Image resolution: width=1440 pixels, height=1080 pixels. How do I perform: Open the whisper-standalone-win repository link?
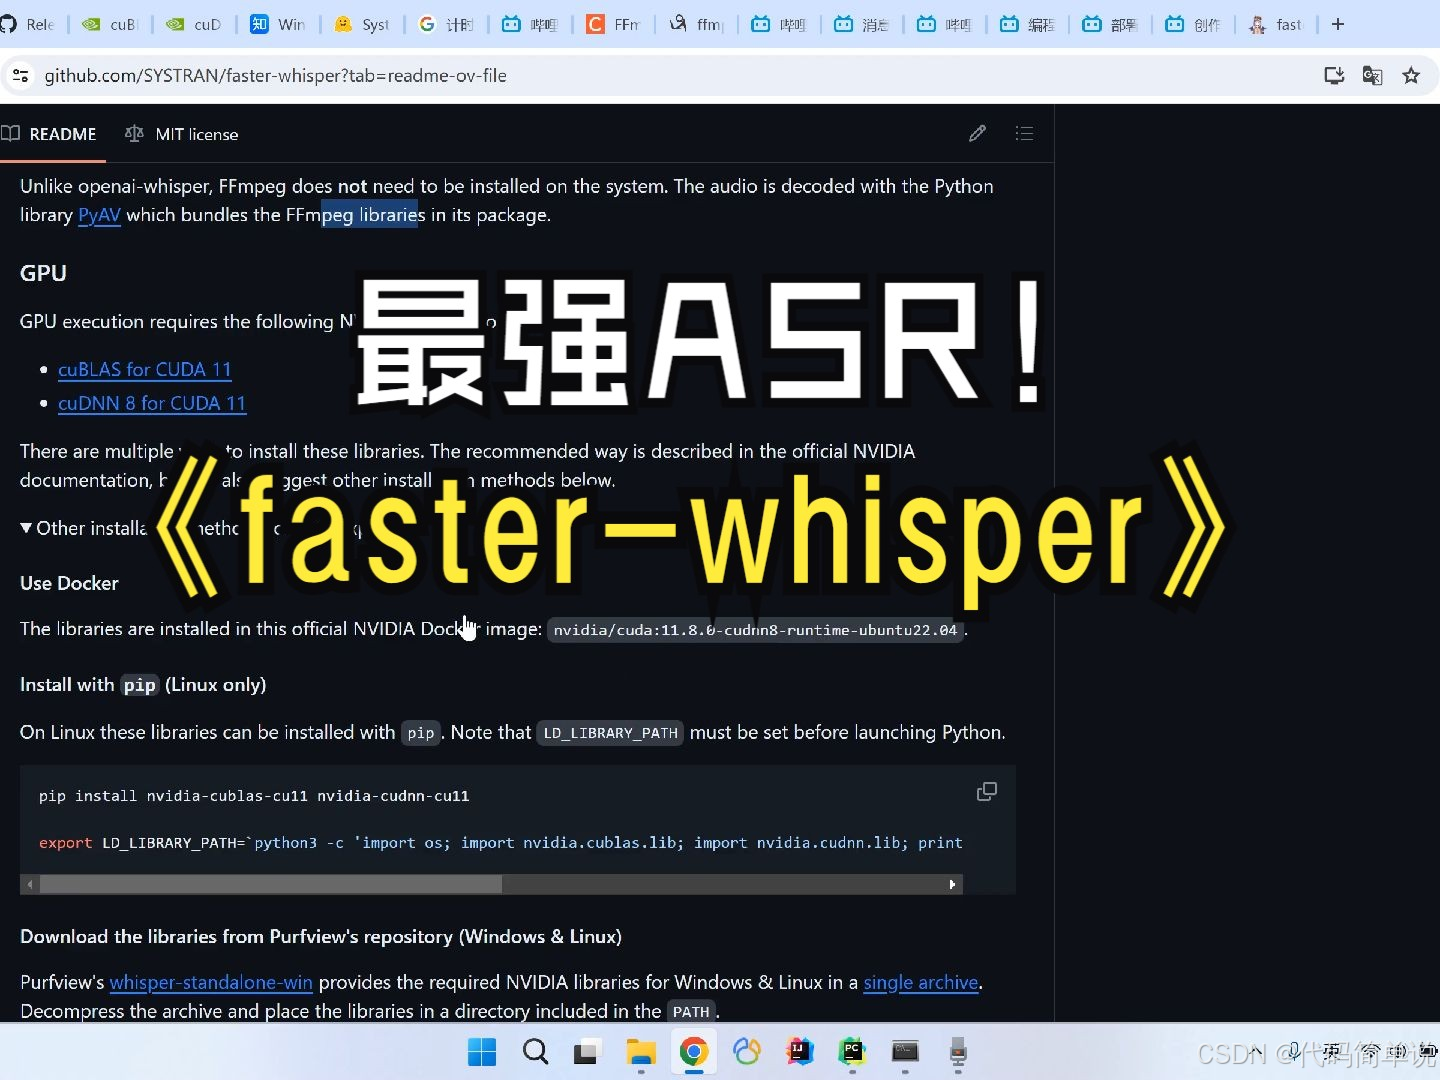point(210,983)
